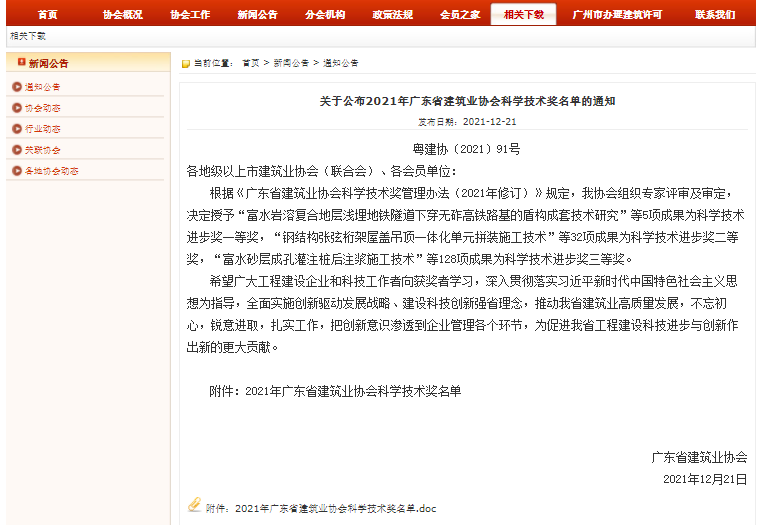Click the arrow icon beside 各地协会动态
This screenshot has height=525, width=762.
pos(17,171)
